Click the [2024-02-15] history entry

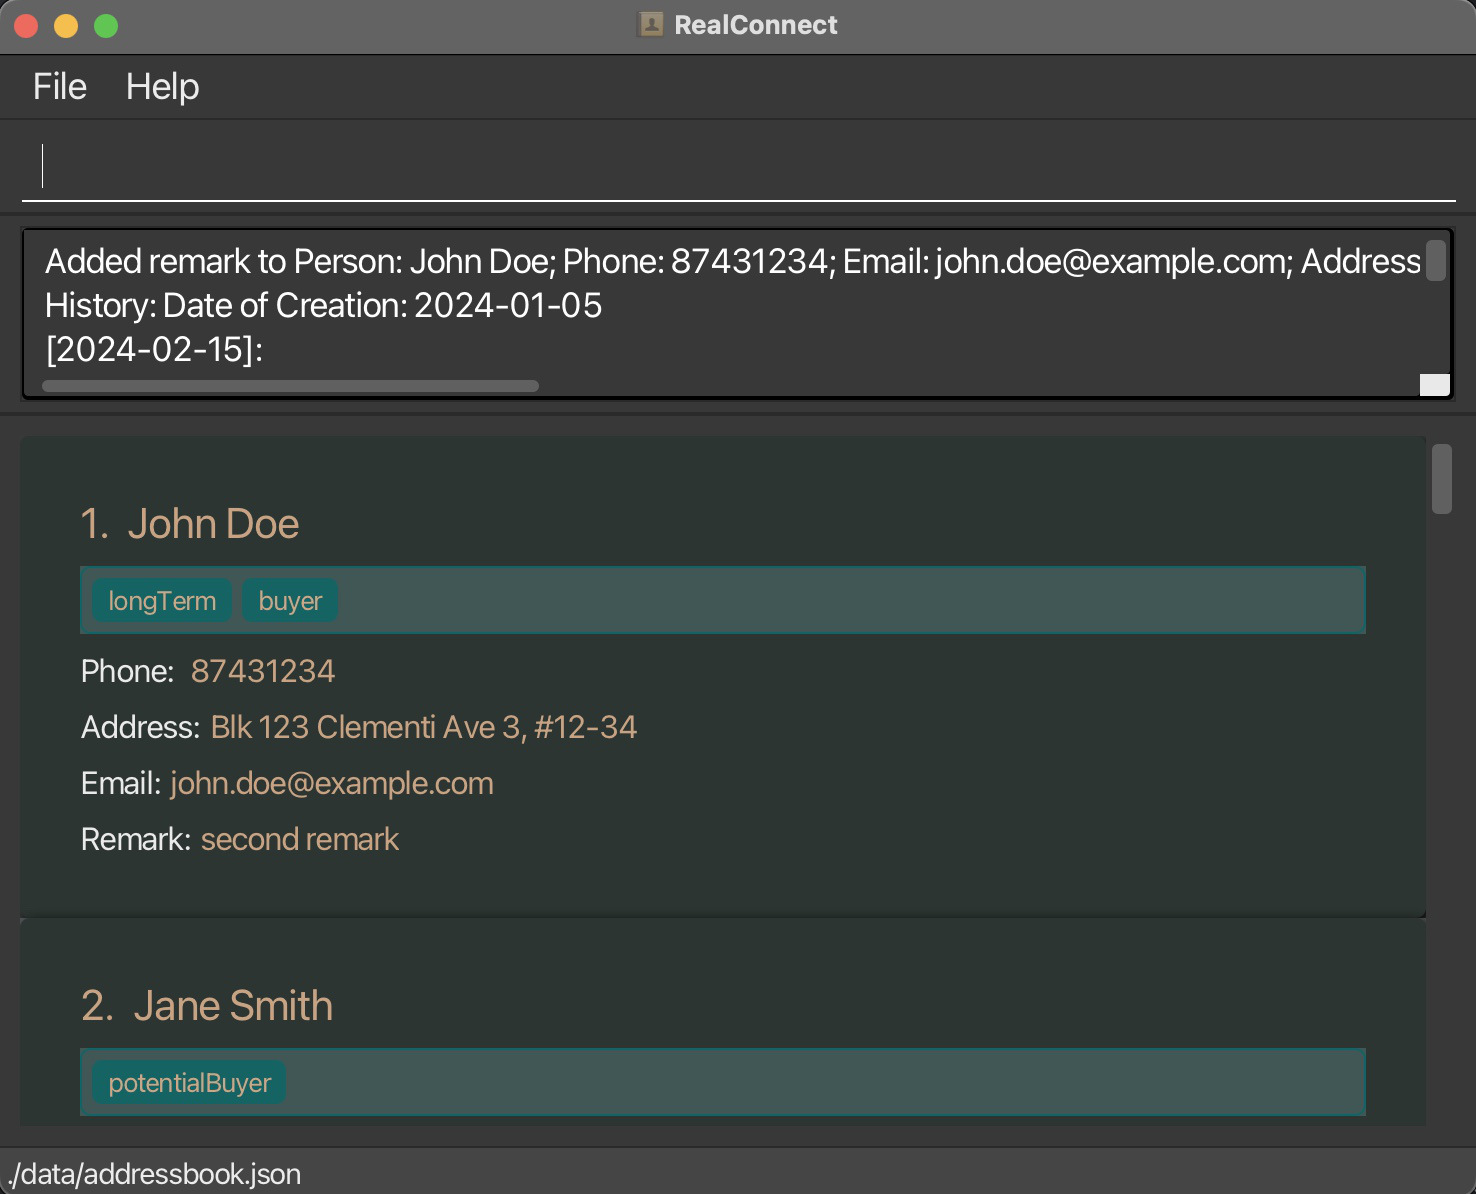point(154,349)
